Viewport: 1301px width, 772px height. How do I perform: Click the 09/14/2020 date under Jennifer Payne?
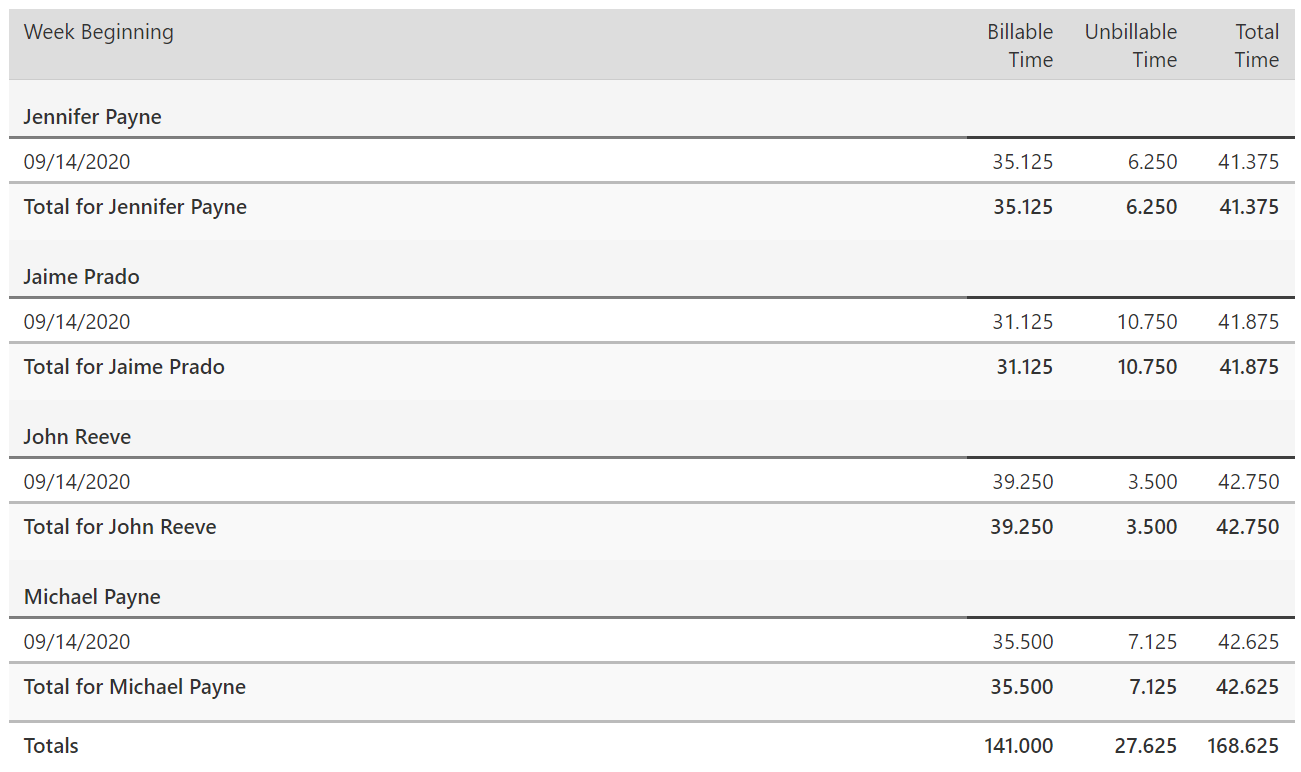(x=77, y=161)
